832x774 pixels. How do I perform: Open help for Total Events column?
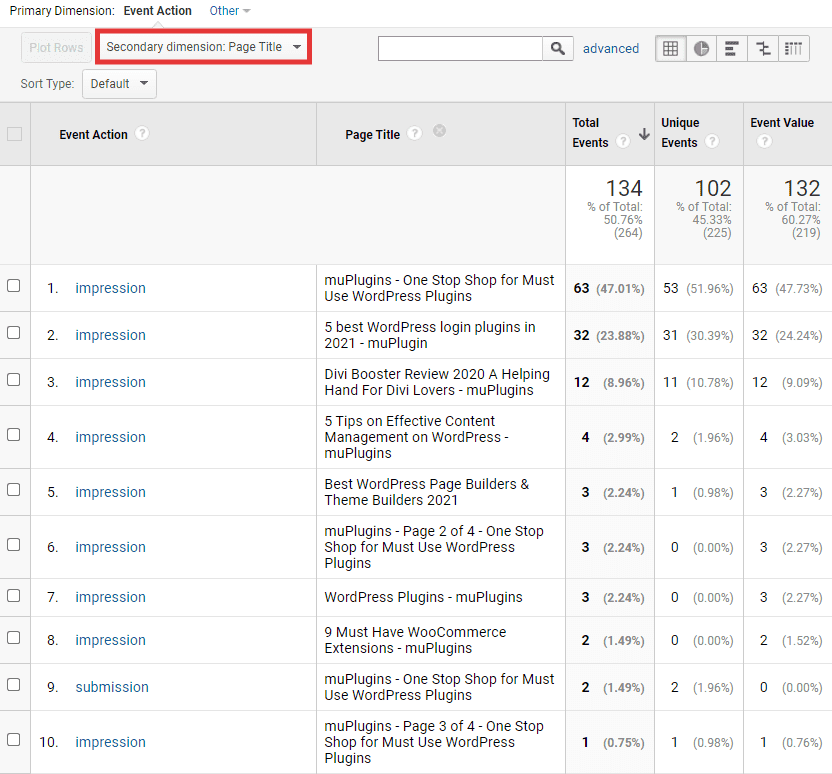pos(623,142)
